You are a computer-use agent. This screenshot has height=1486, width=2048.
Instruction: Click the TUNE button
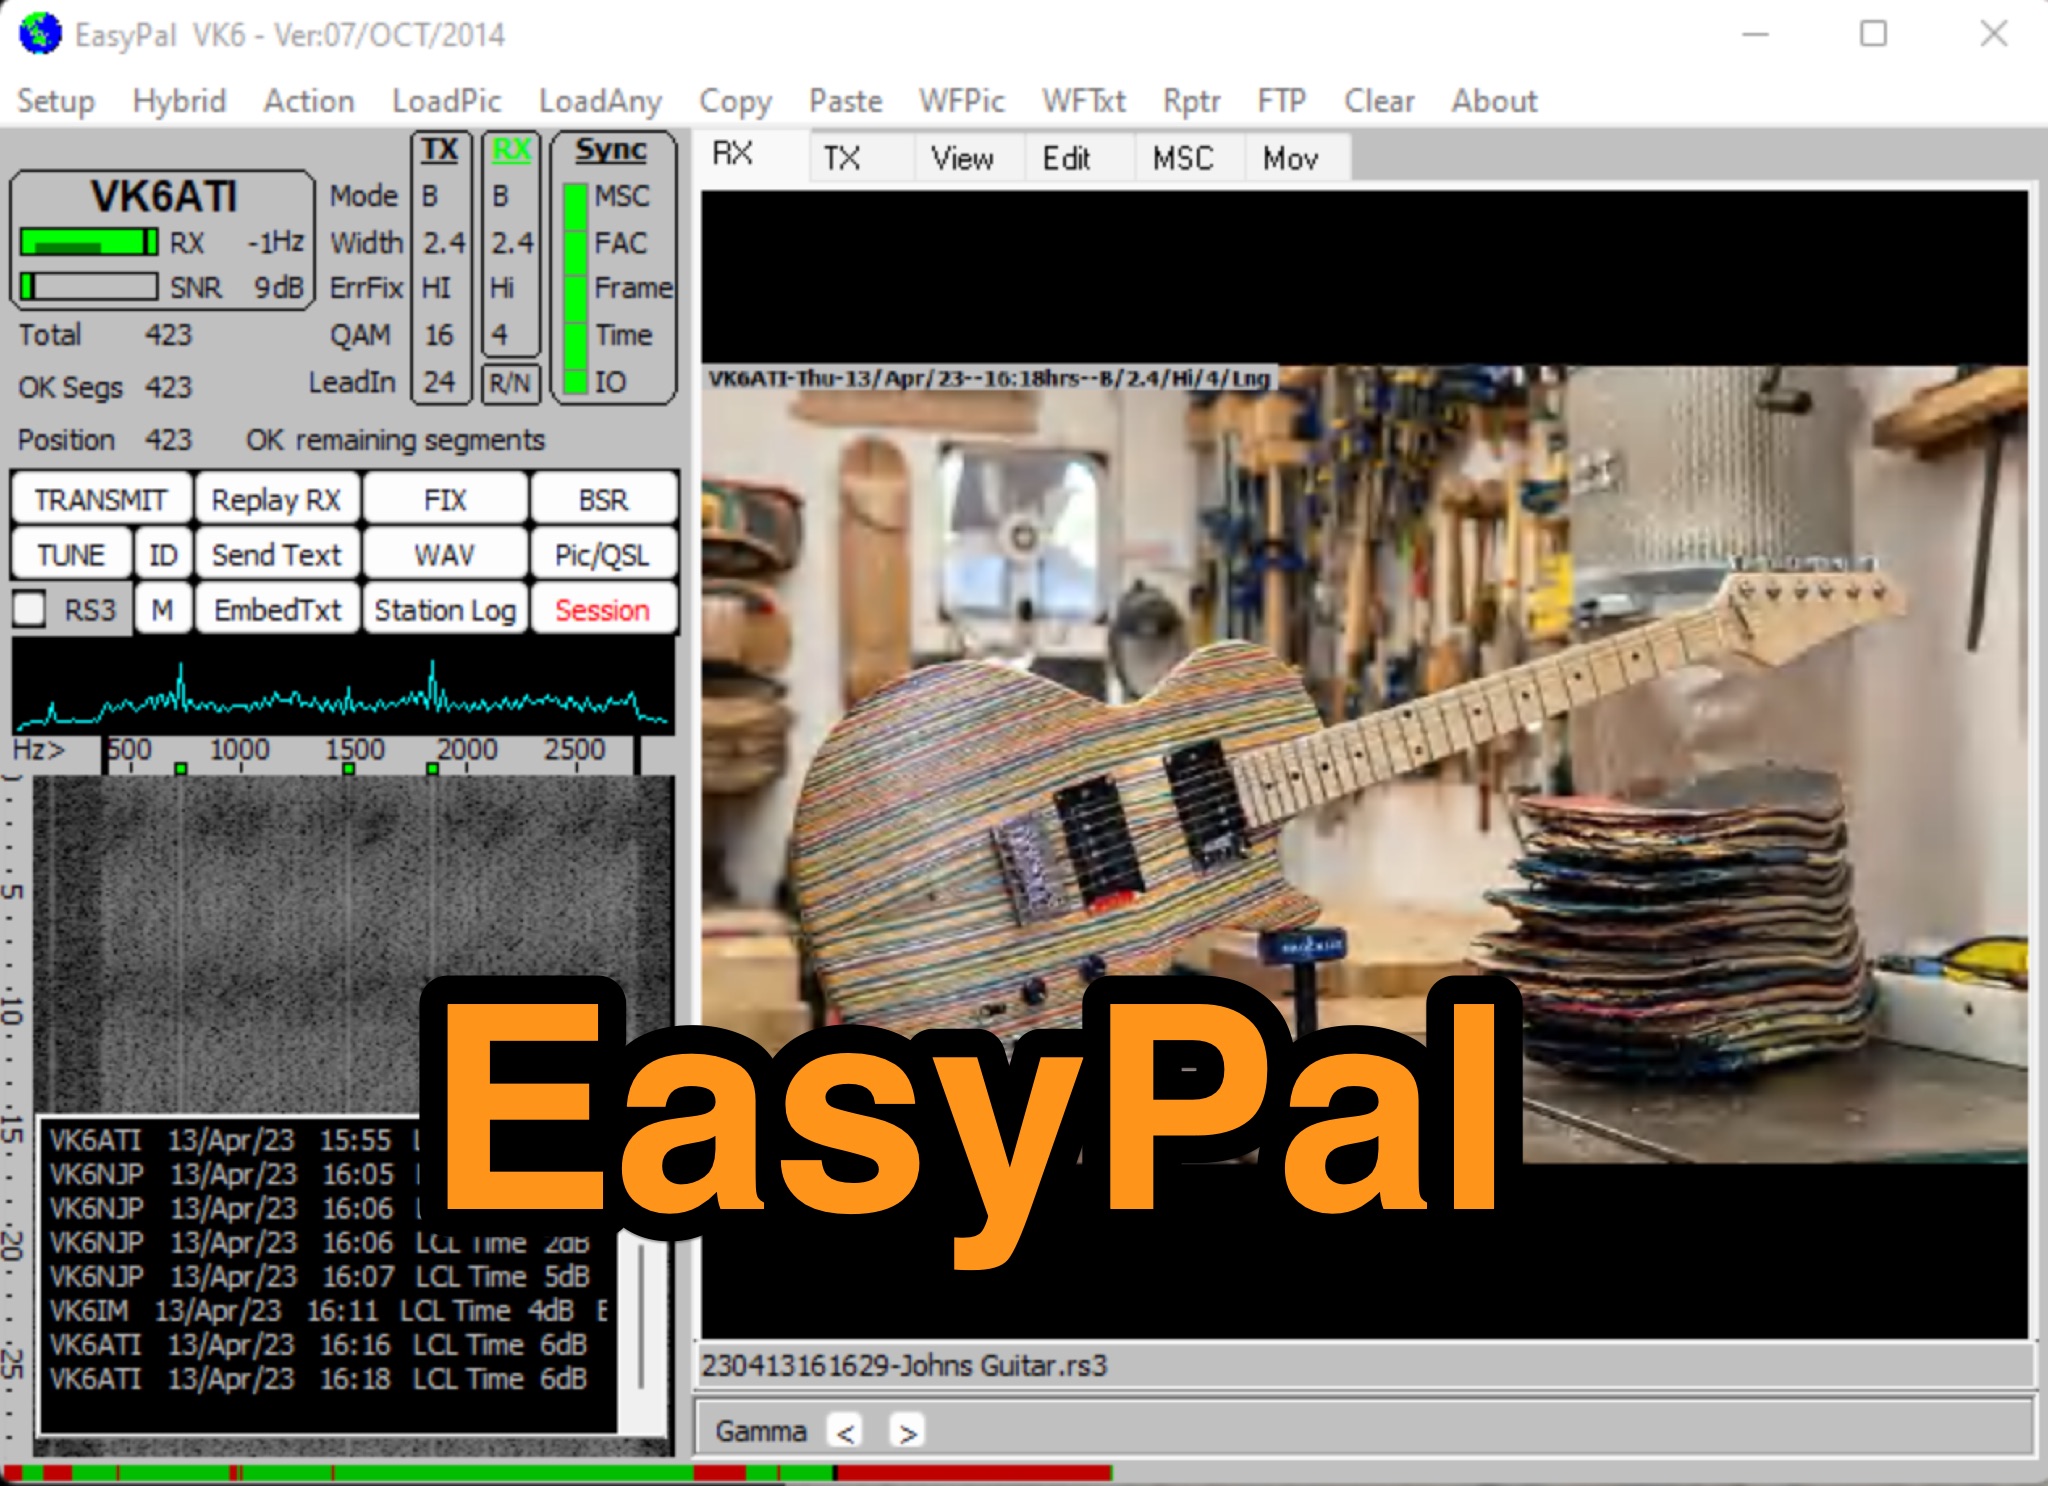click(x=71, y=554)
